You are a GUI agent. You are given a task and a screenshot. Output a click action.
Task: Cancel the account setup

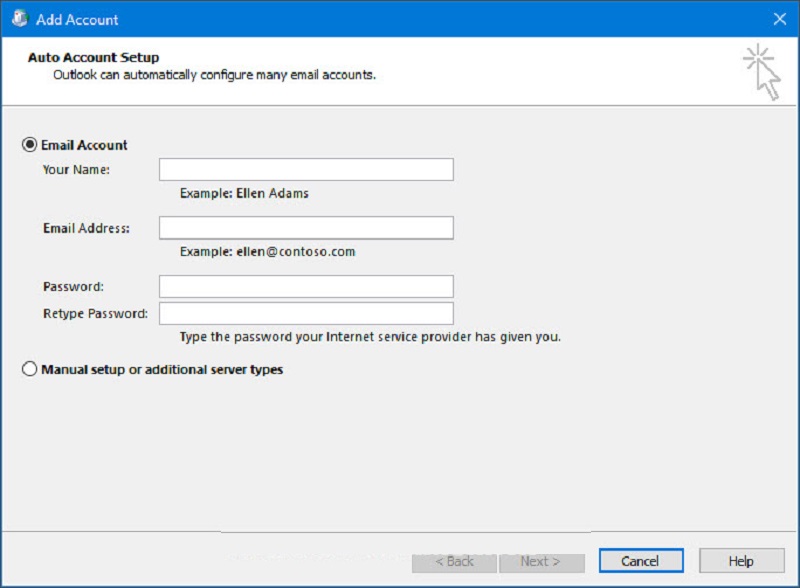point(641,561)
